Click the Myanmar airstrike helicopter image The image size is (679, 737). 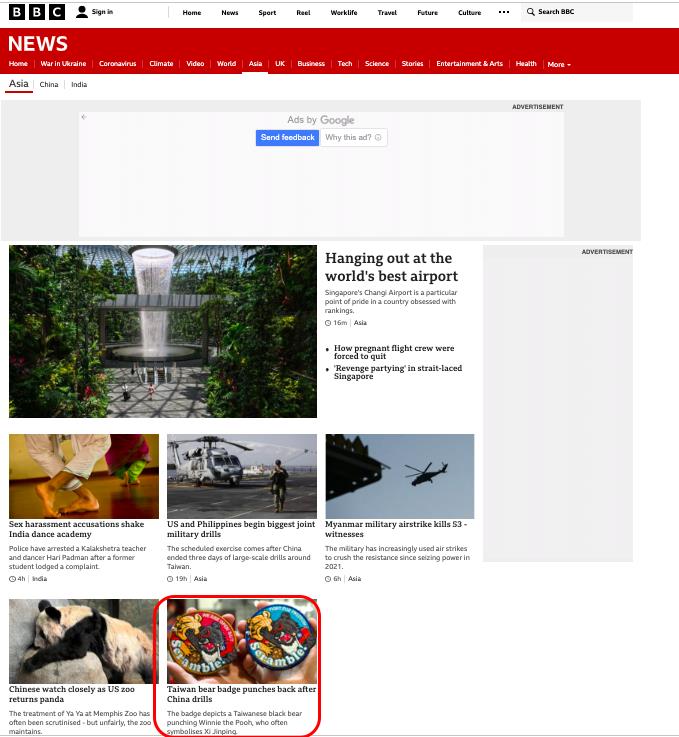point(399,475)
